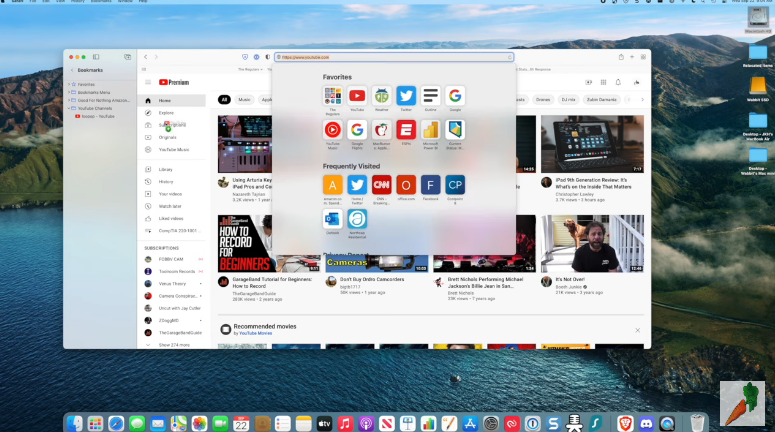775x432 pixels.
Task: Toggle the Safari sidebar button
Action: tap(96, 57)
